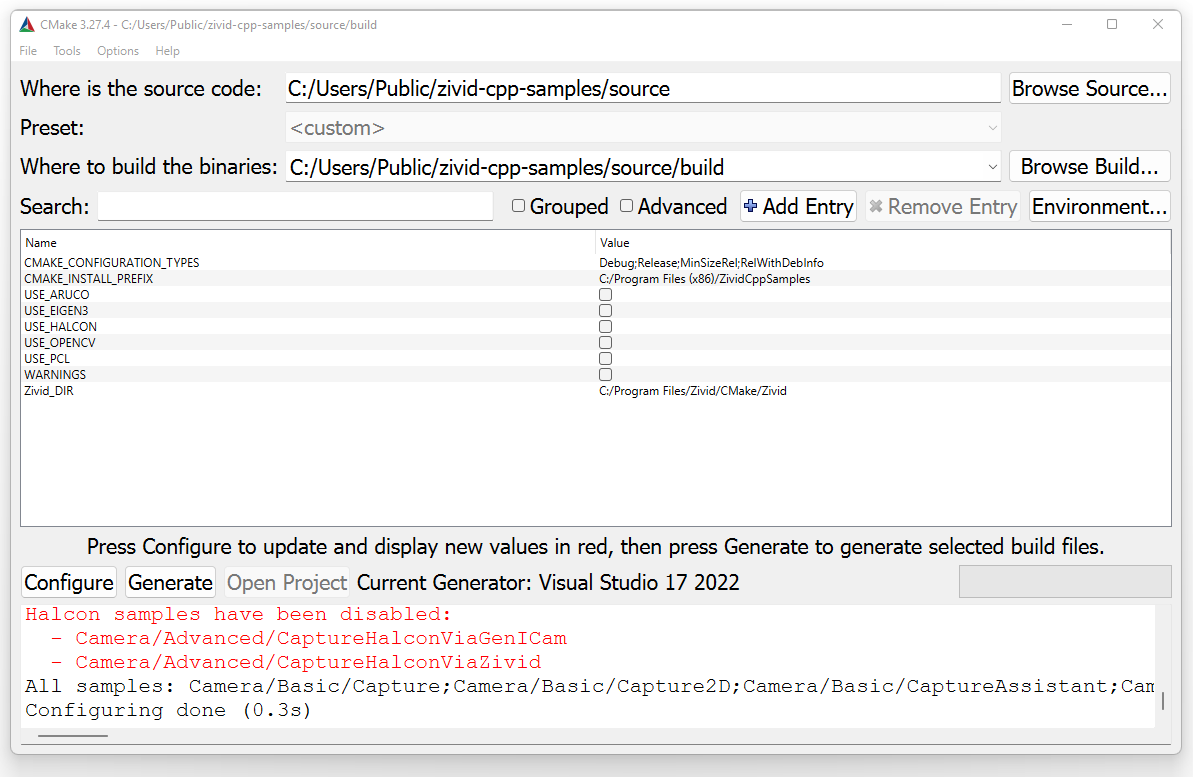Click the Browse Build button

(1089, 167)
